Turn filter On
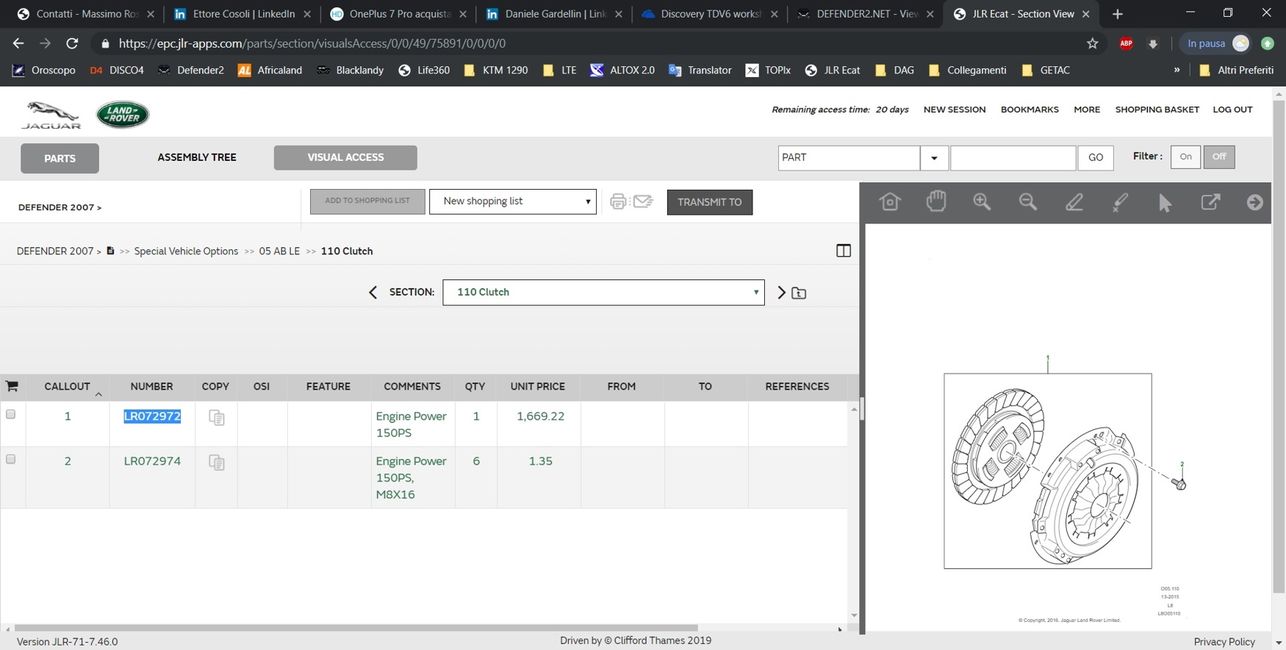Viewport: 1286px width, 650px height. pos(1186,157)
